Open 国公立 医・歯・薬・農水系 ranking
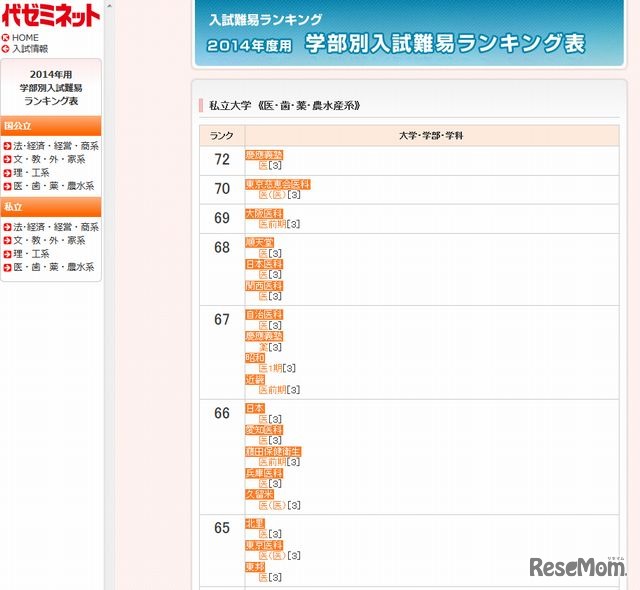This screenshot has height=590, width=640. pos(54,186)
